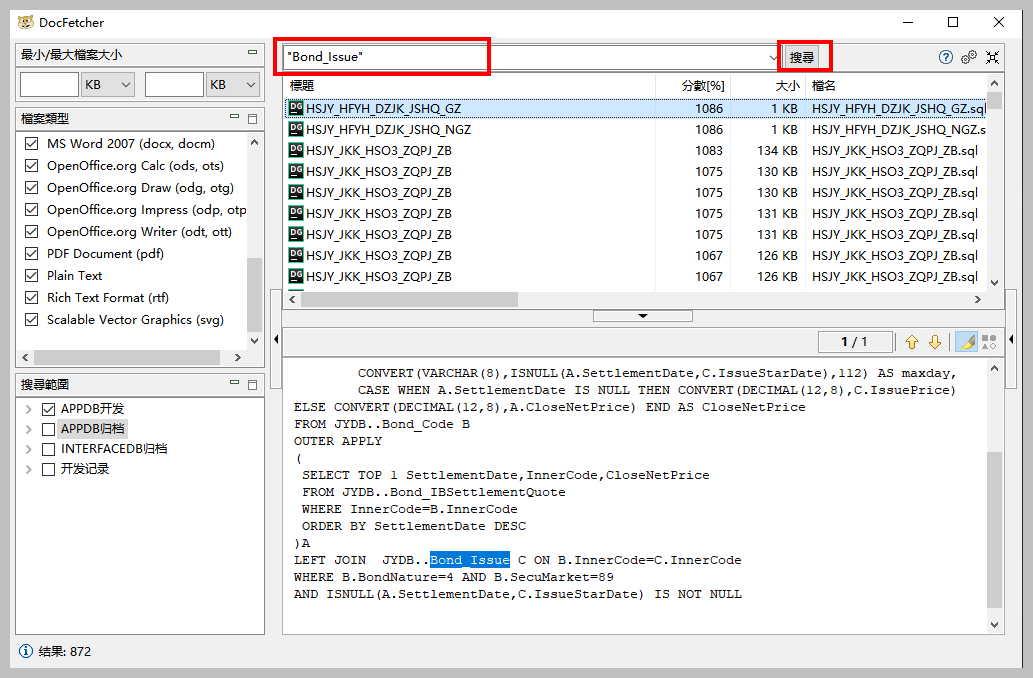
Task: Toggle the highlighter pen in preview pane
Action: tap(965, 342)
